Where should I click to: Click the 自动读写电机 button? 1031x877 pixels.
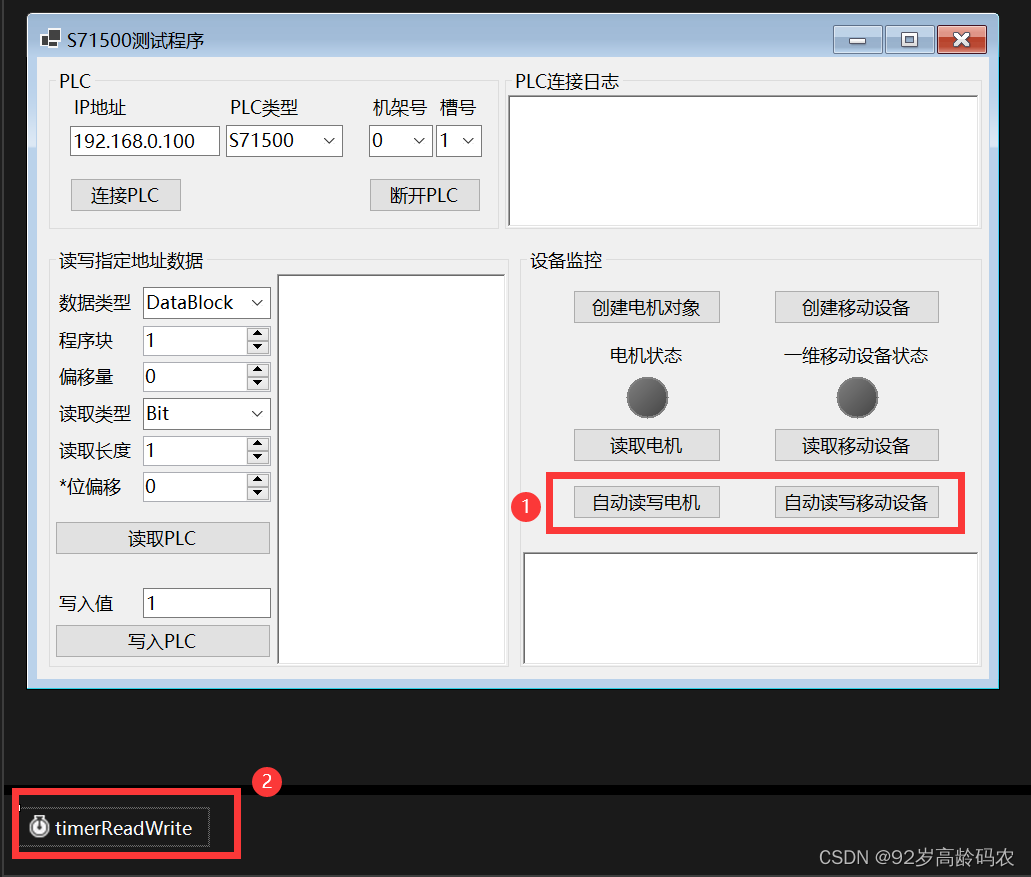point(646,502)
